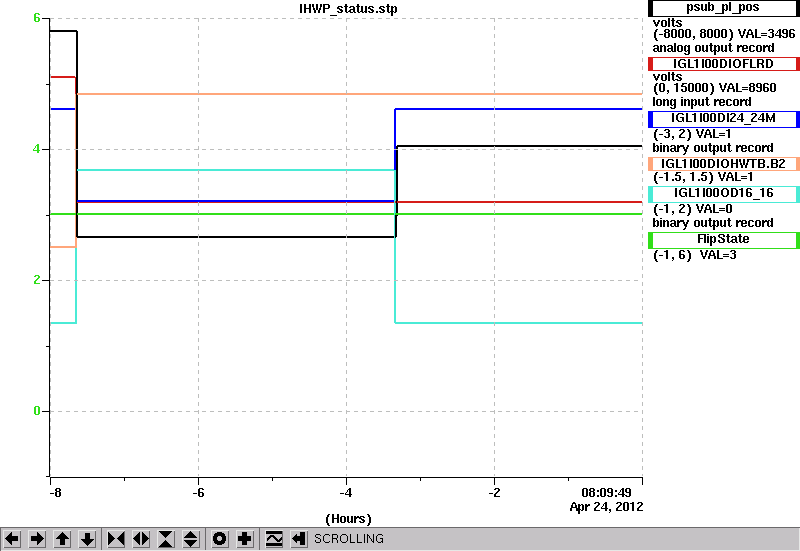
Task: Click the y-axis tick label 0
Action: tap(37, 411)
